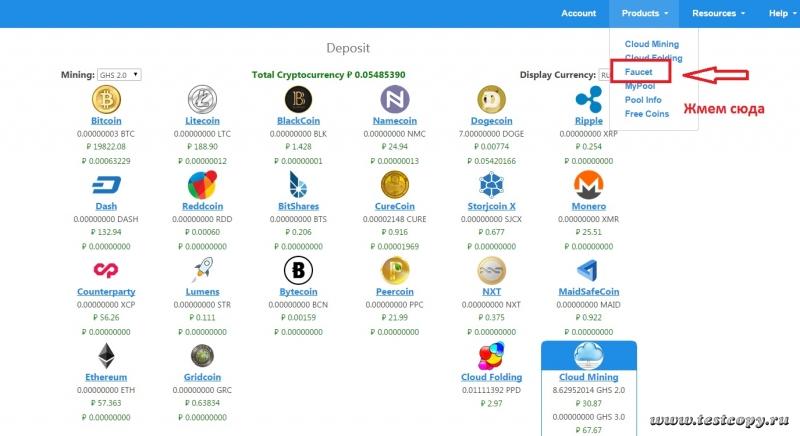Open the CureCoin text link
800x436 pixels.
394,206
